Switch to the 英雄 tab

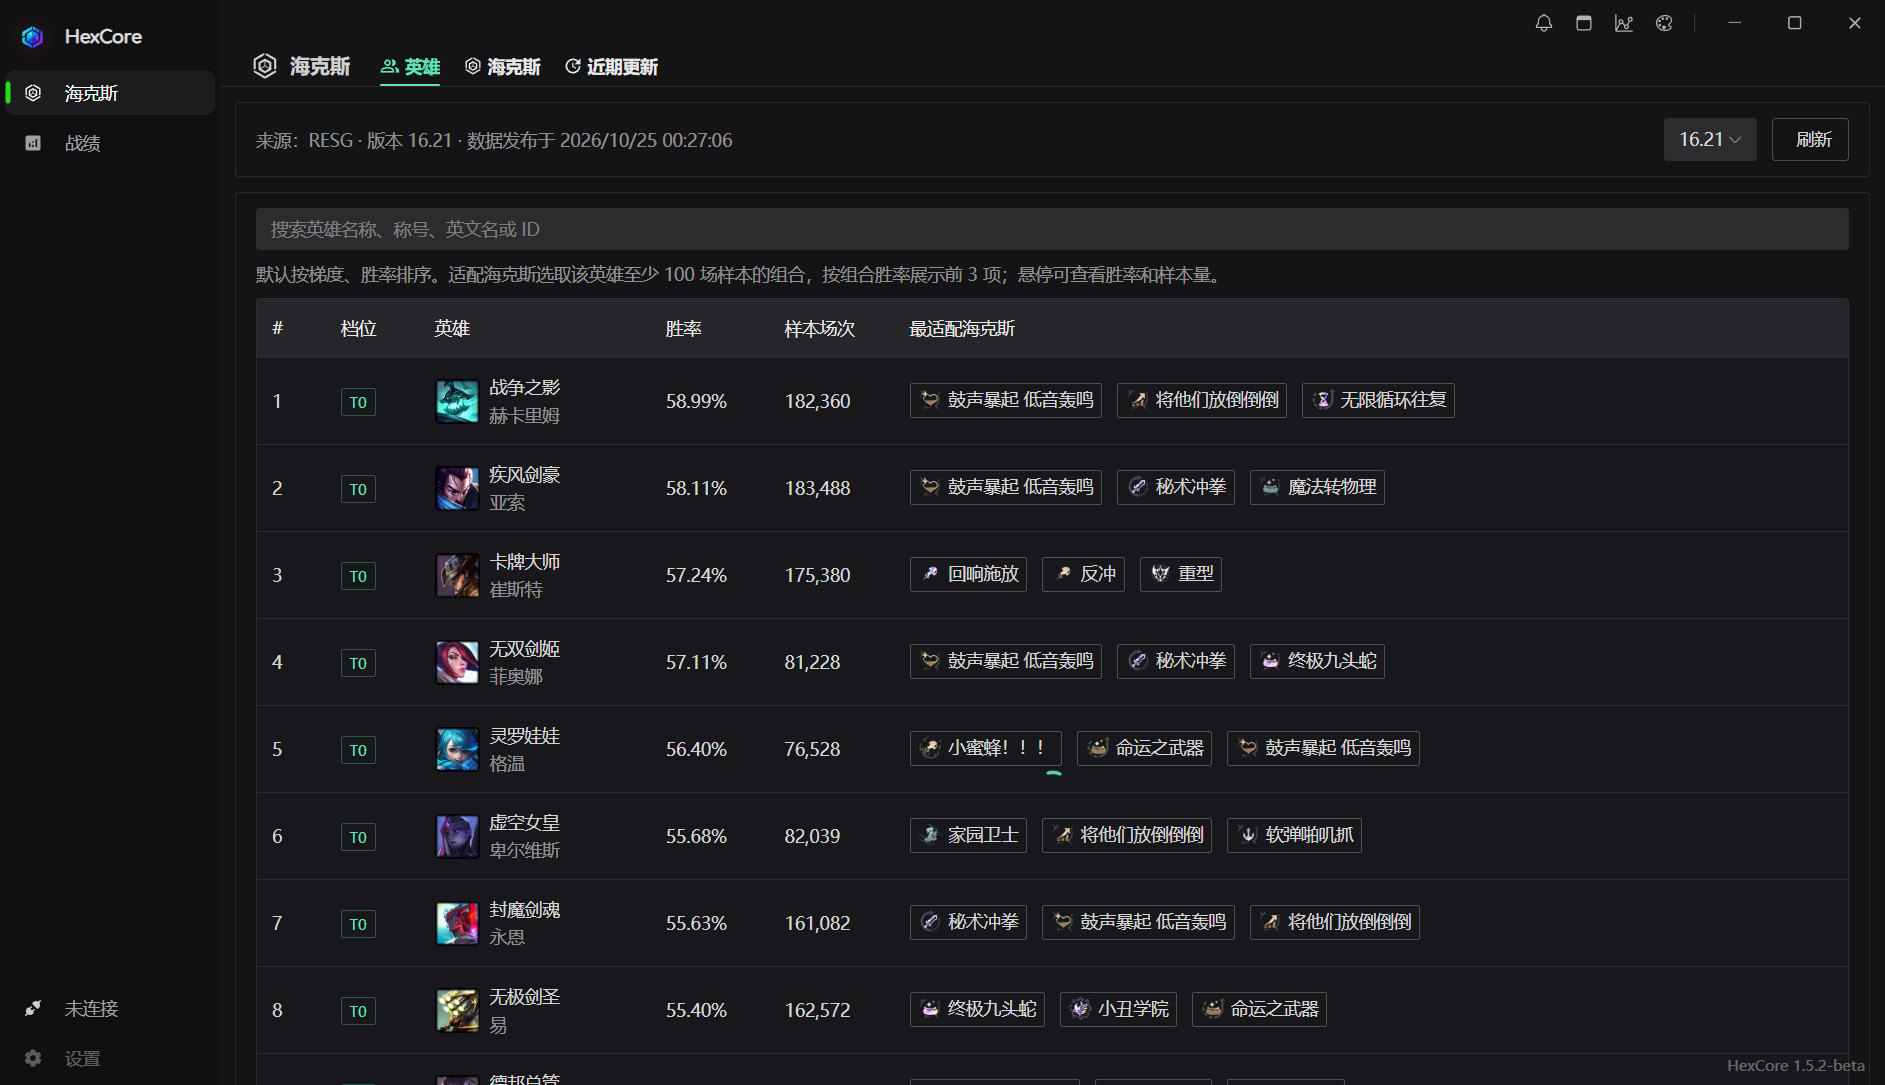tap(410, 67)
